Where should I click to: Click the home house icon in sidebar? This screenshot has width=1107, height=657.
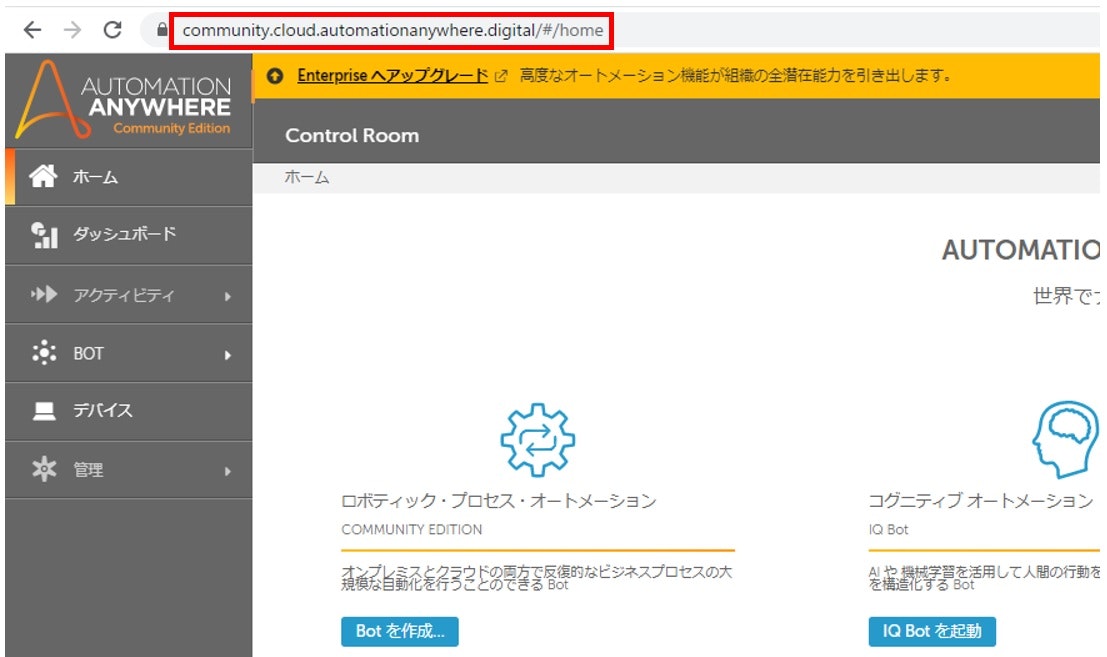[43, 176]
